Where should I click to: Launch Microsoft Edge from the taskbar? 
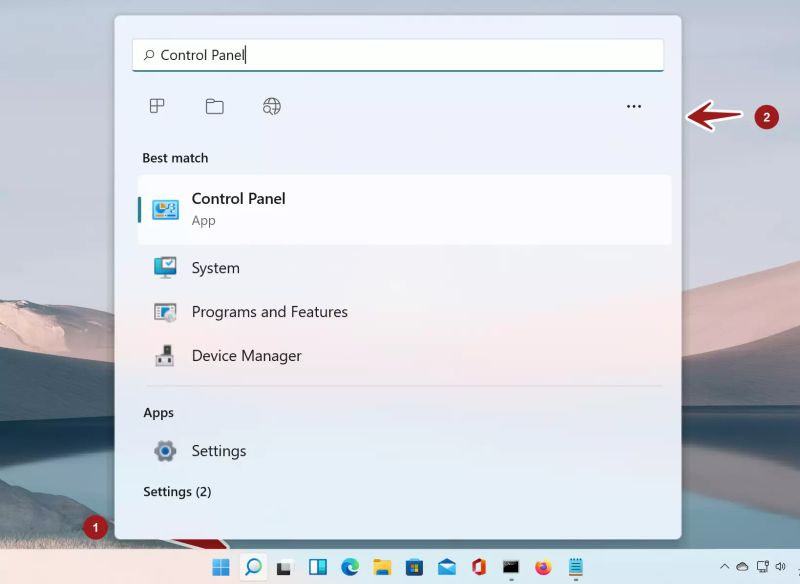351,568
